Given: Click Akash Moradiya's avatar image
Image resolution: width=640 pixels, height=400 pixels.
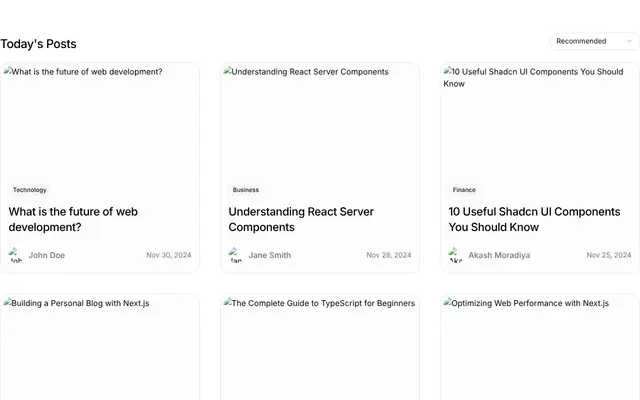Looking at the screenshot, I should point(456,255).
